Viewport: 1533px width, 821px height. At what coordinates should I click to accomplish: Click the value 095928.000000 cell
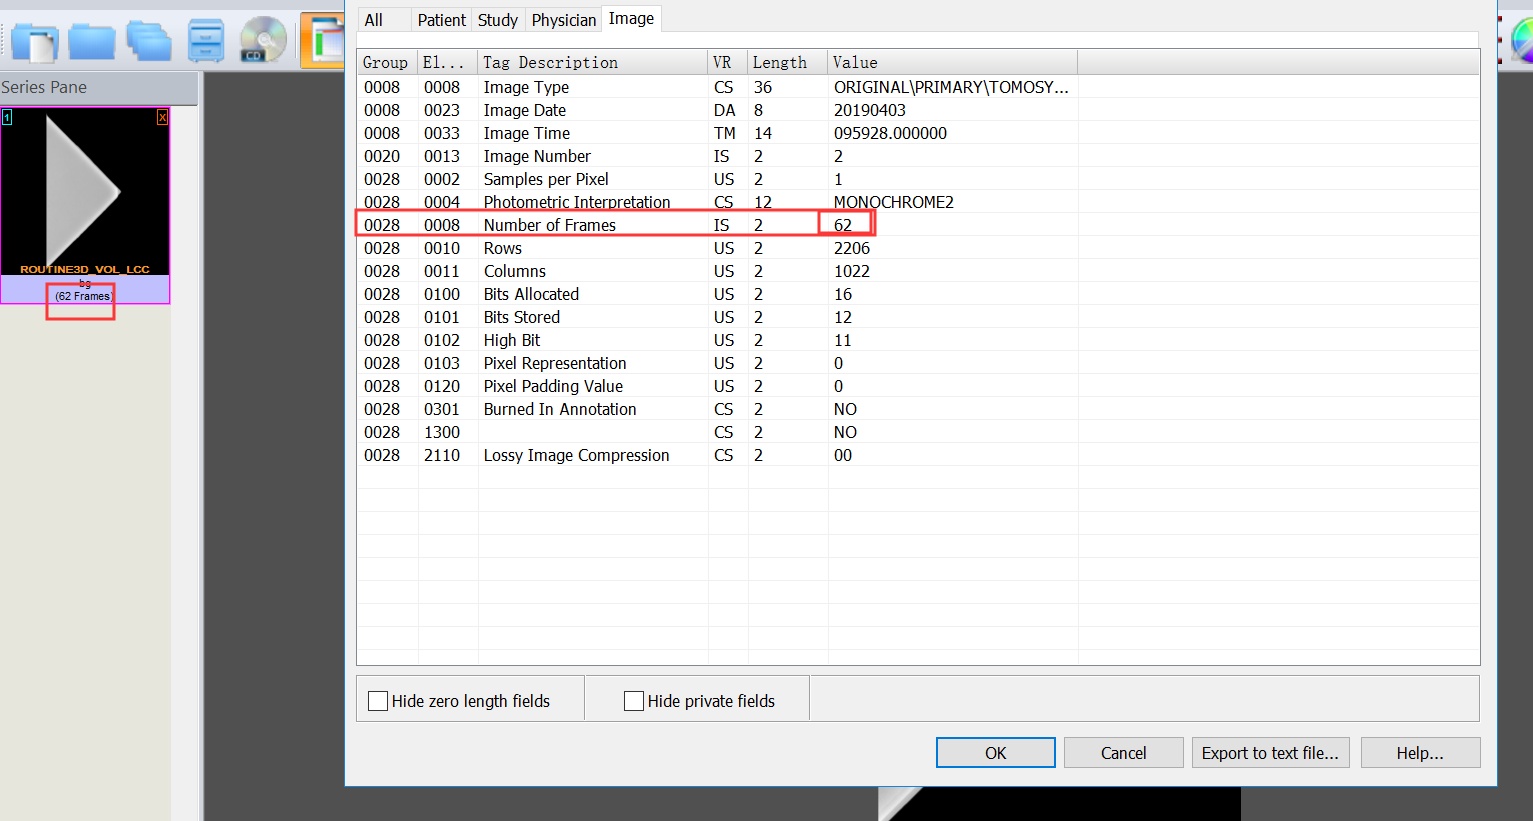tap(890, 133)
